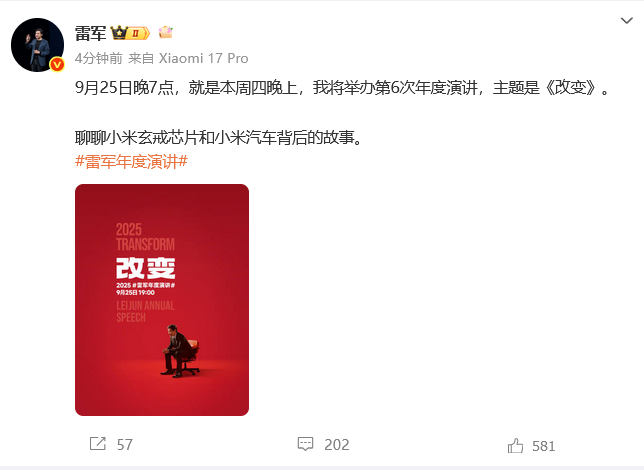Click the flower emoji badge beside username
Viewport: 644px width, 470px height.
coord(166,32)
